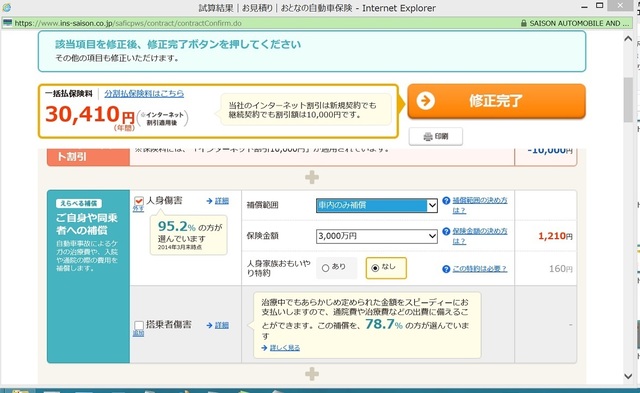The width and height of the screenshot is (640, 393).
Task: Click the 1,210円 price in 保険金額 row
Action: [x=555, y=236]
